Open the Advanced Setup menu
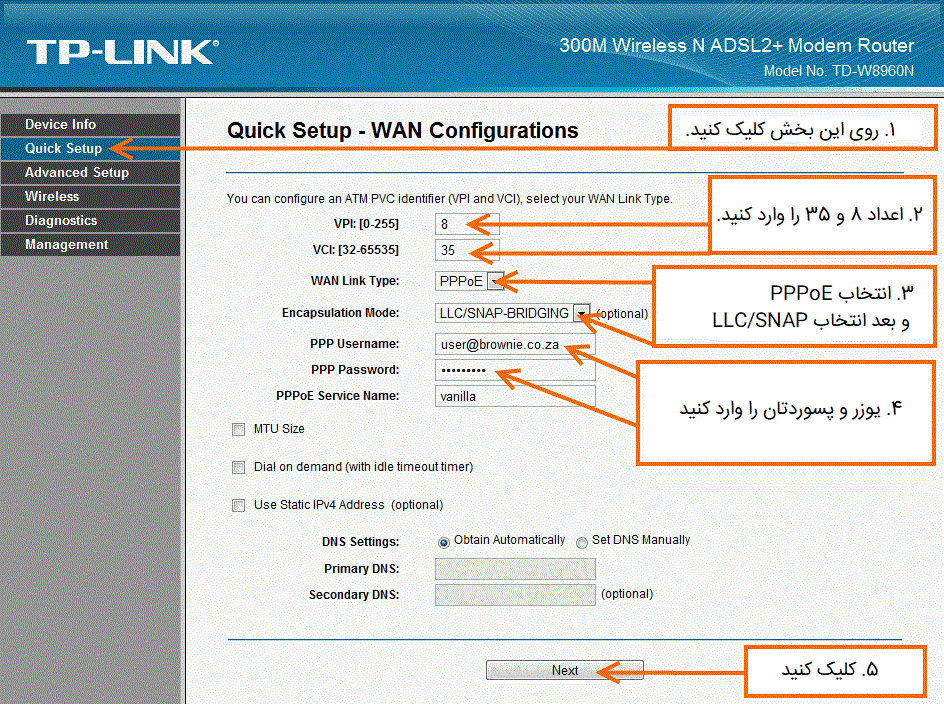Screen dimensions: 944x704 (x=90, y=173)
